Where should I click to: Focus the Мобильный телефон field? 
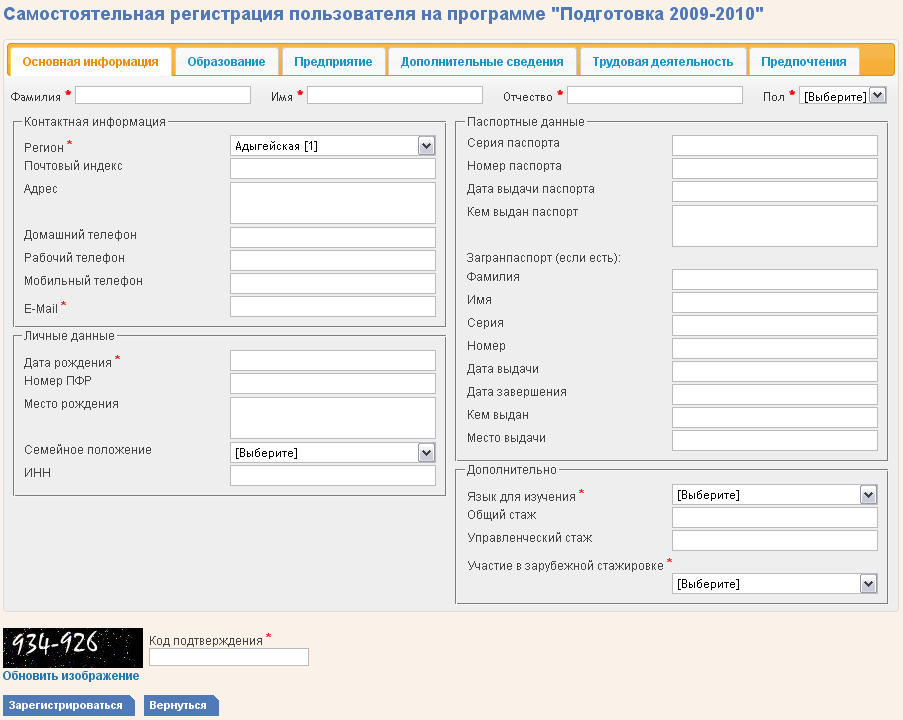(x=333, y=283)
